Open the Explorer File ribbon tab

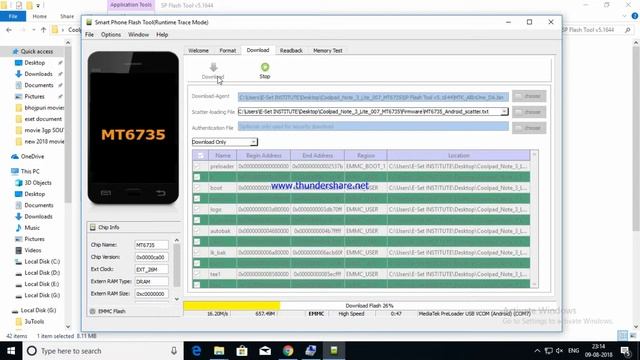pyautogui.click(x=13, y=16)
